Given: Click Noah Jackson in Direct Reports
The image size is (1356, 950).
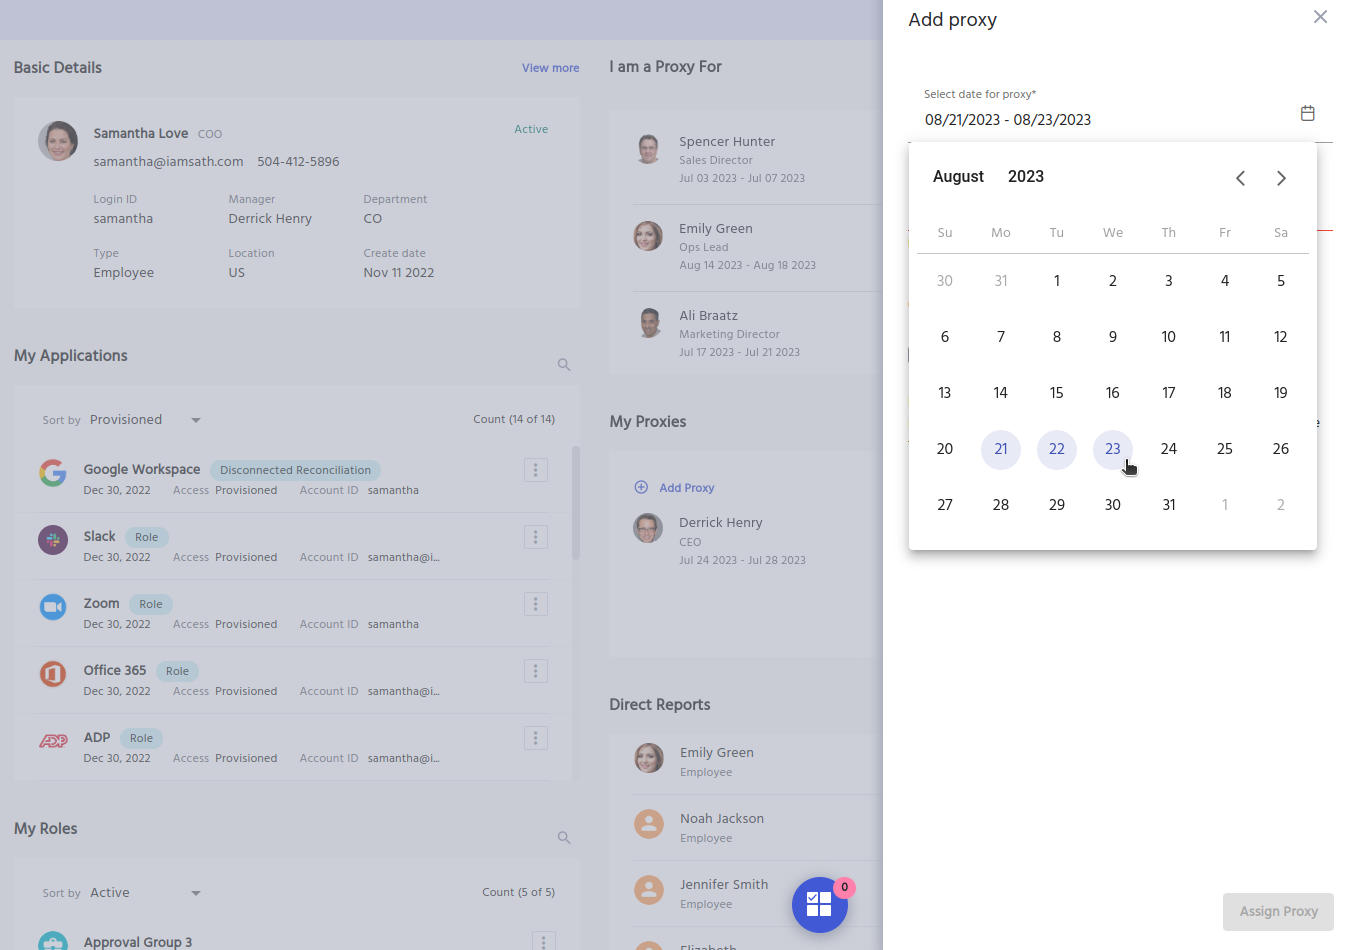Looking at the screenshot, I should pos(722,818).
